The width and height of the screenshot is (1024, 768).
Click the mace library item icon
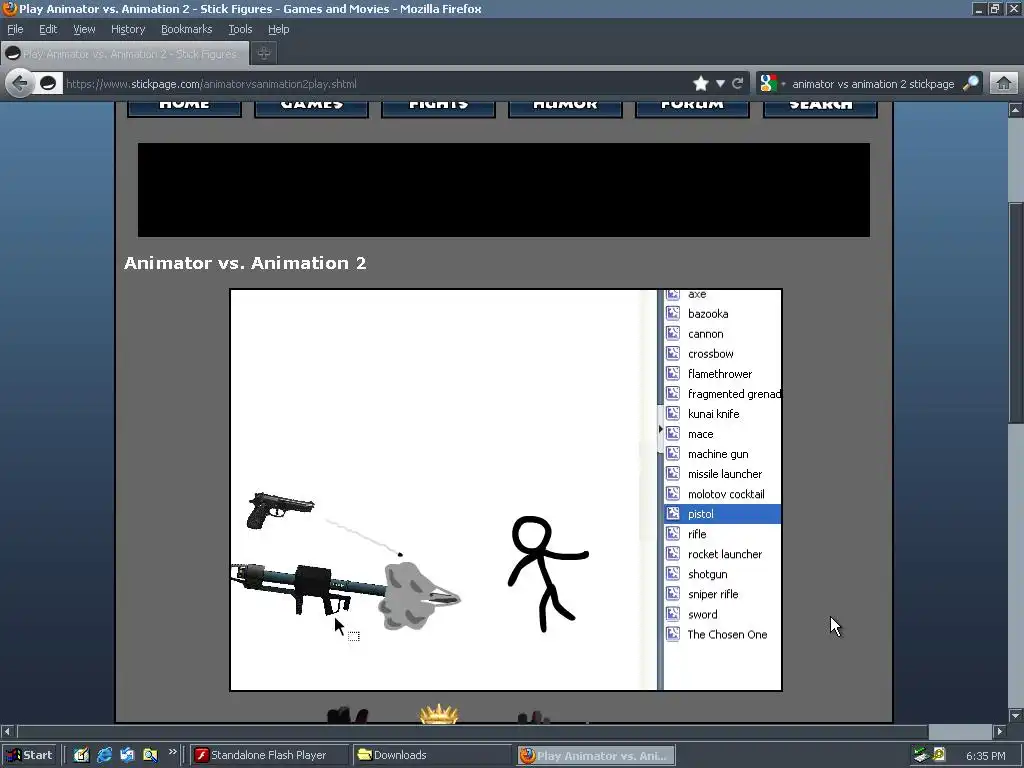point(673,434)
